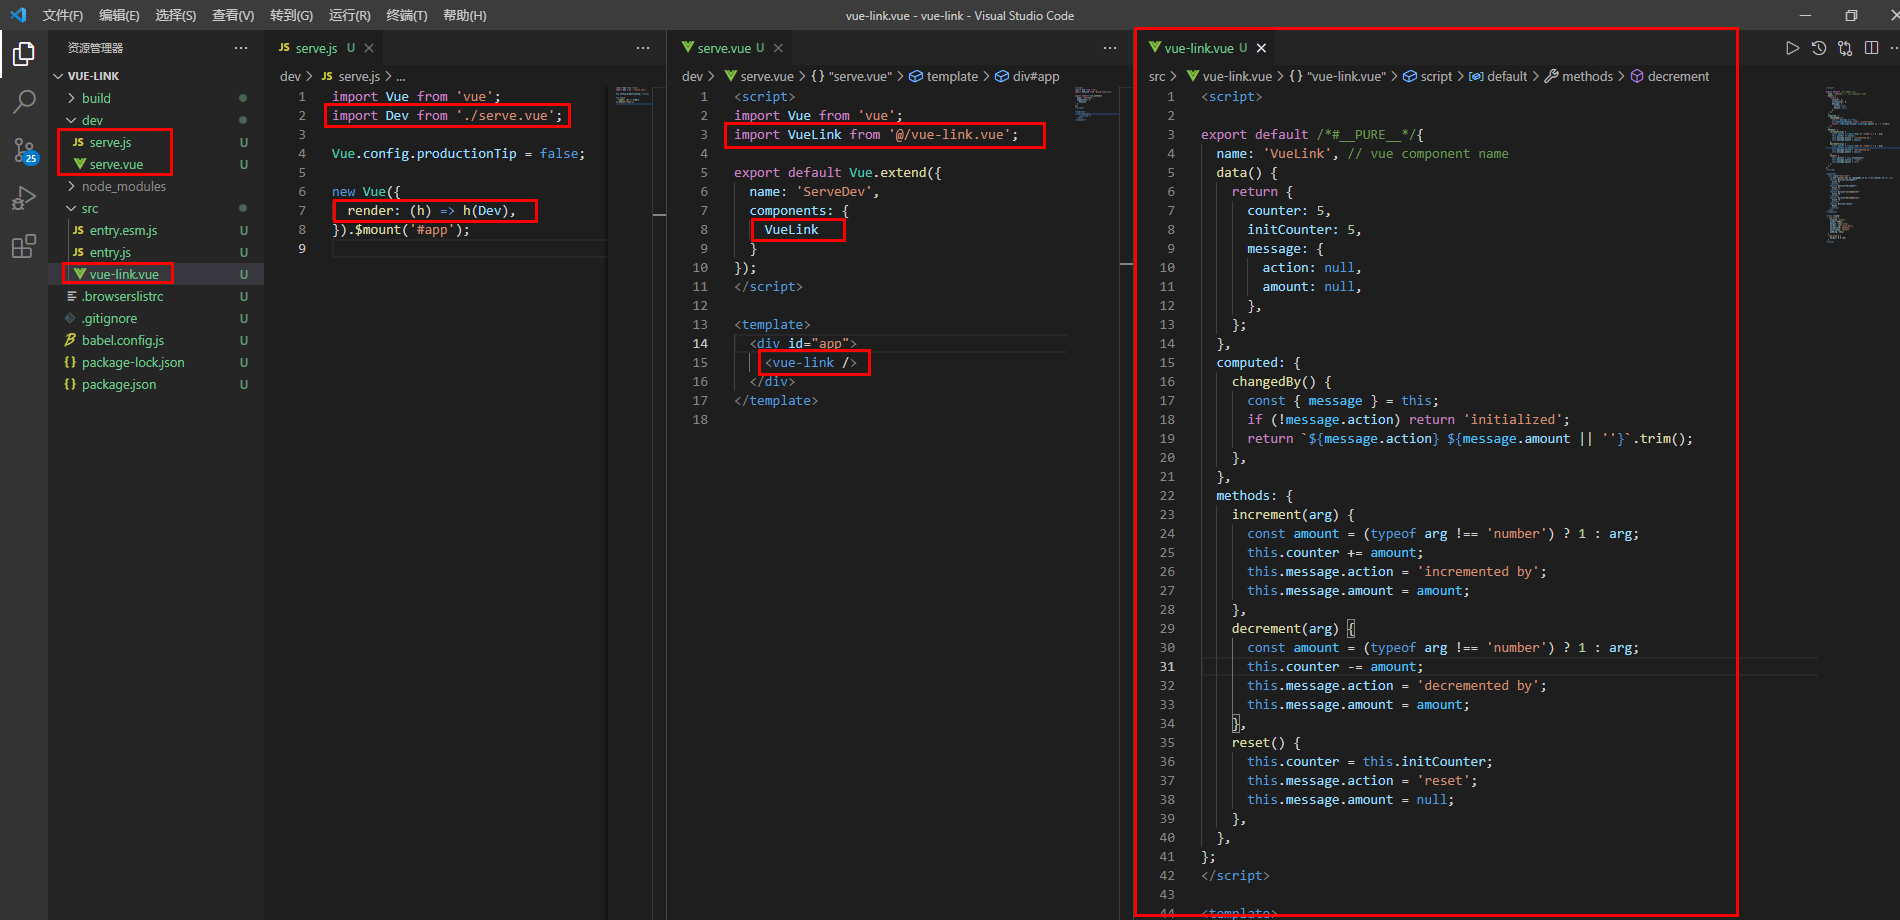
Task: Open the Extensions view
Action: pyautogui.click(x=24, y=246)
